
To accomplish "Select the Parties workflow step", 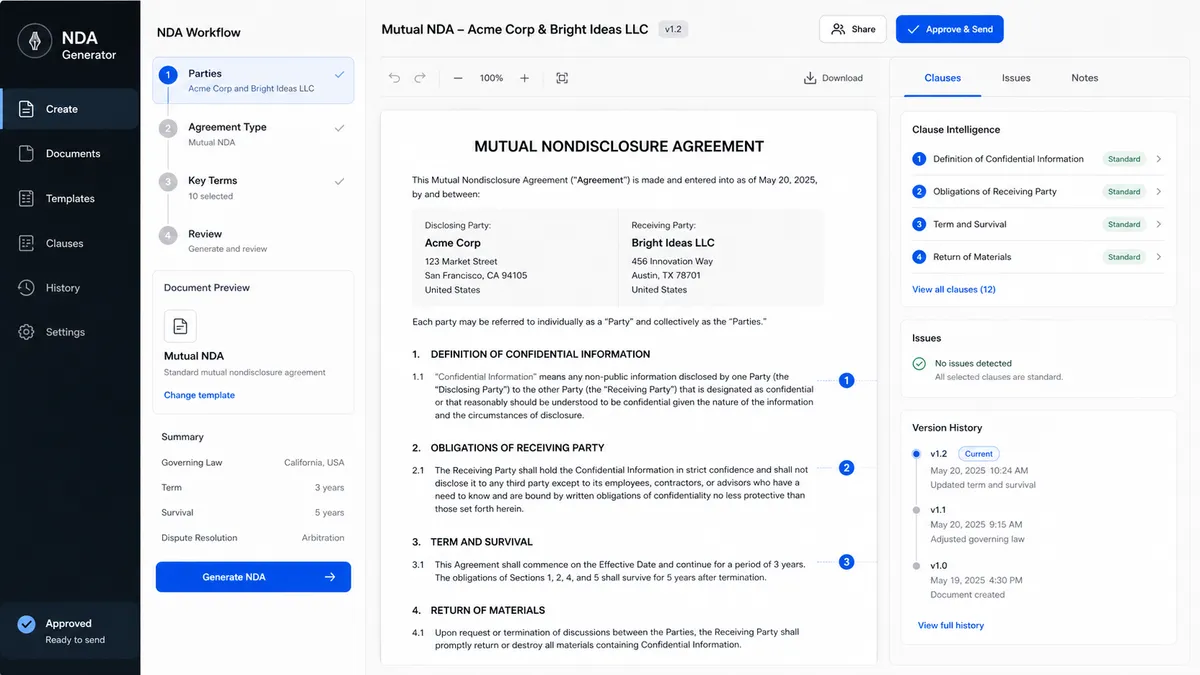I will 253,80.
